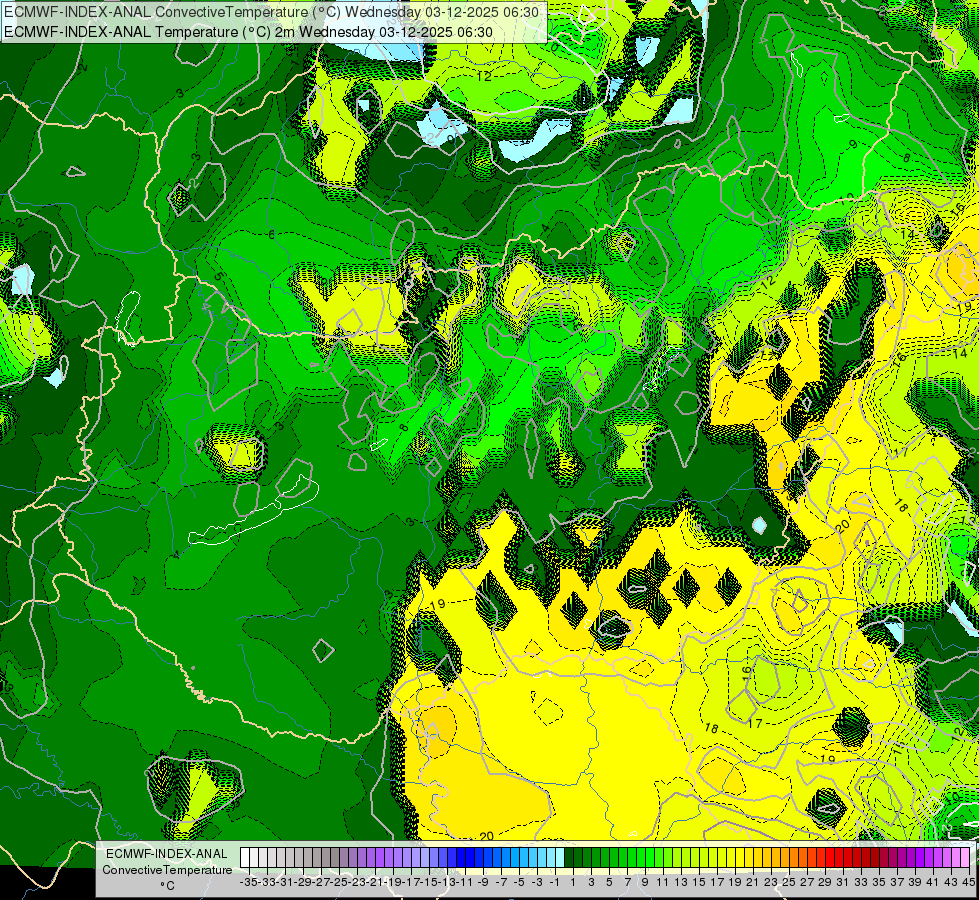Select the purple swatch above 39
The image size is (979, 900).
[911, 857]
